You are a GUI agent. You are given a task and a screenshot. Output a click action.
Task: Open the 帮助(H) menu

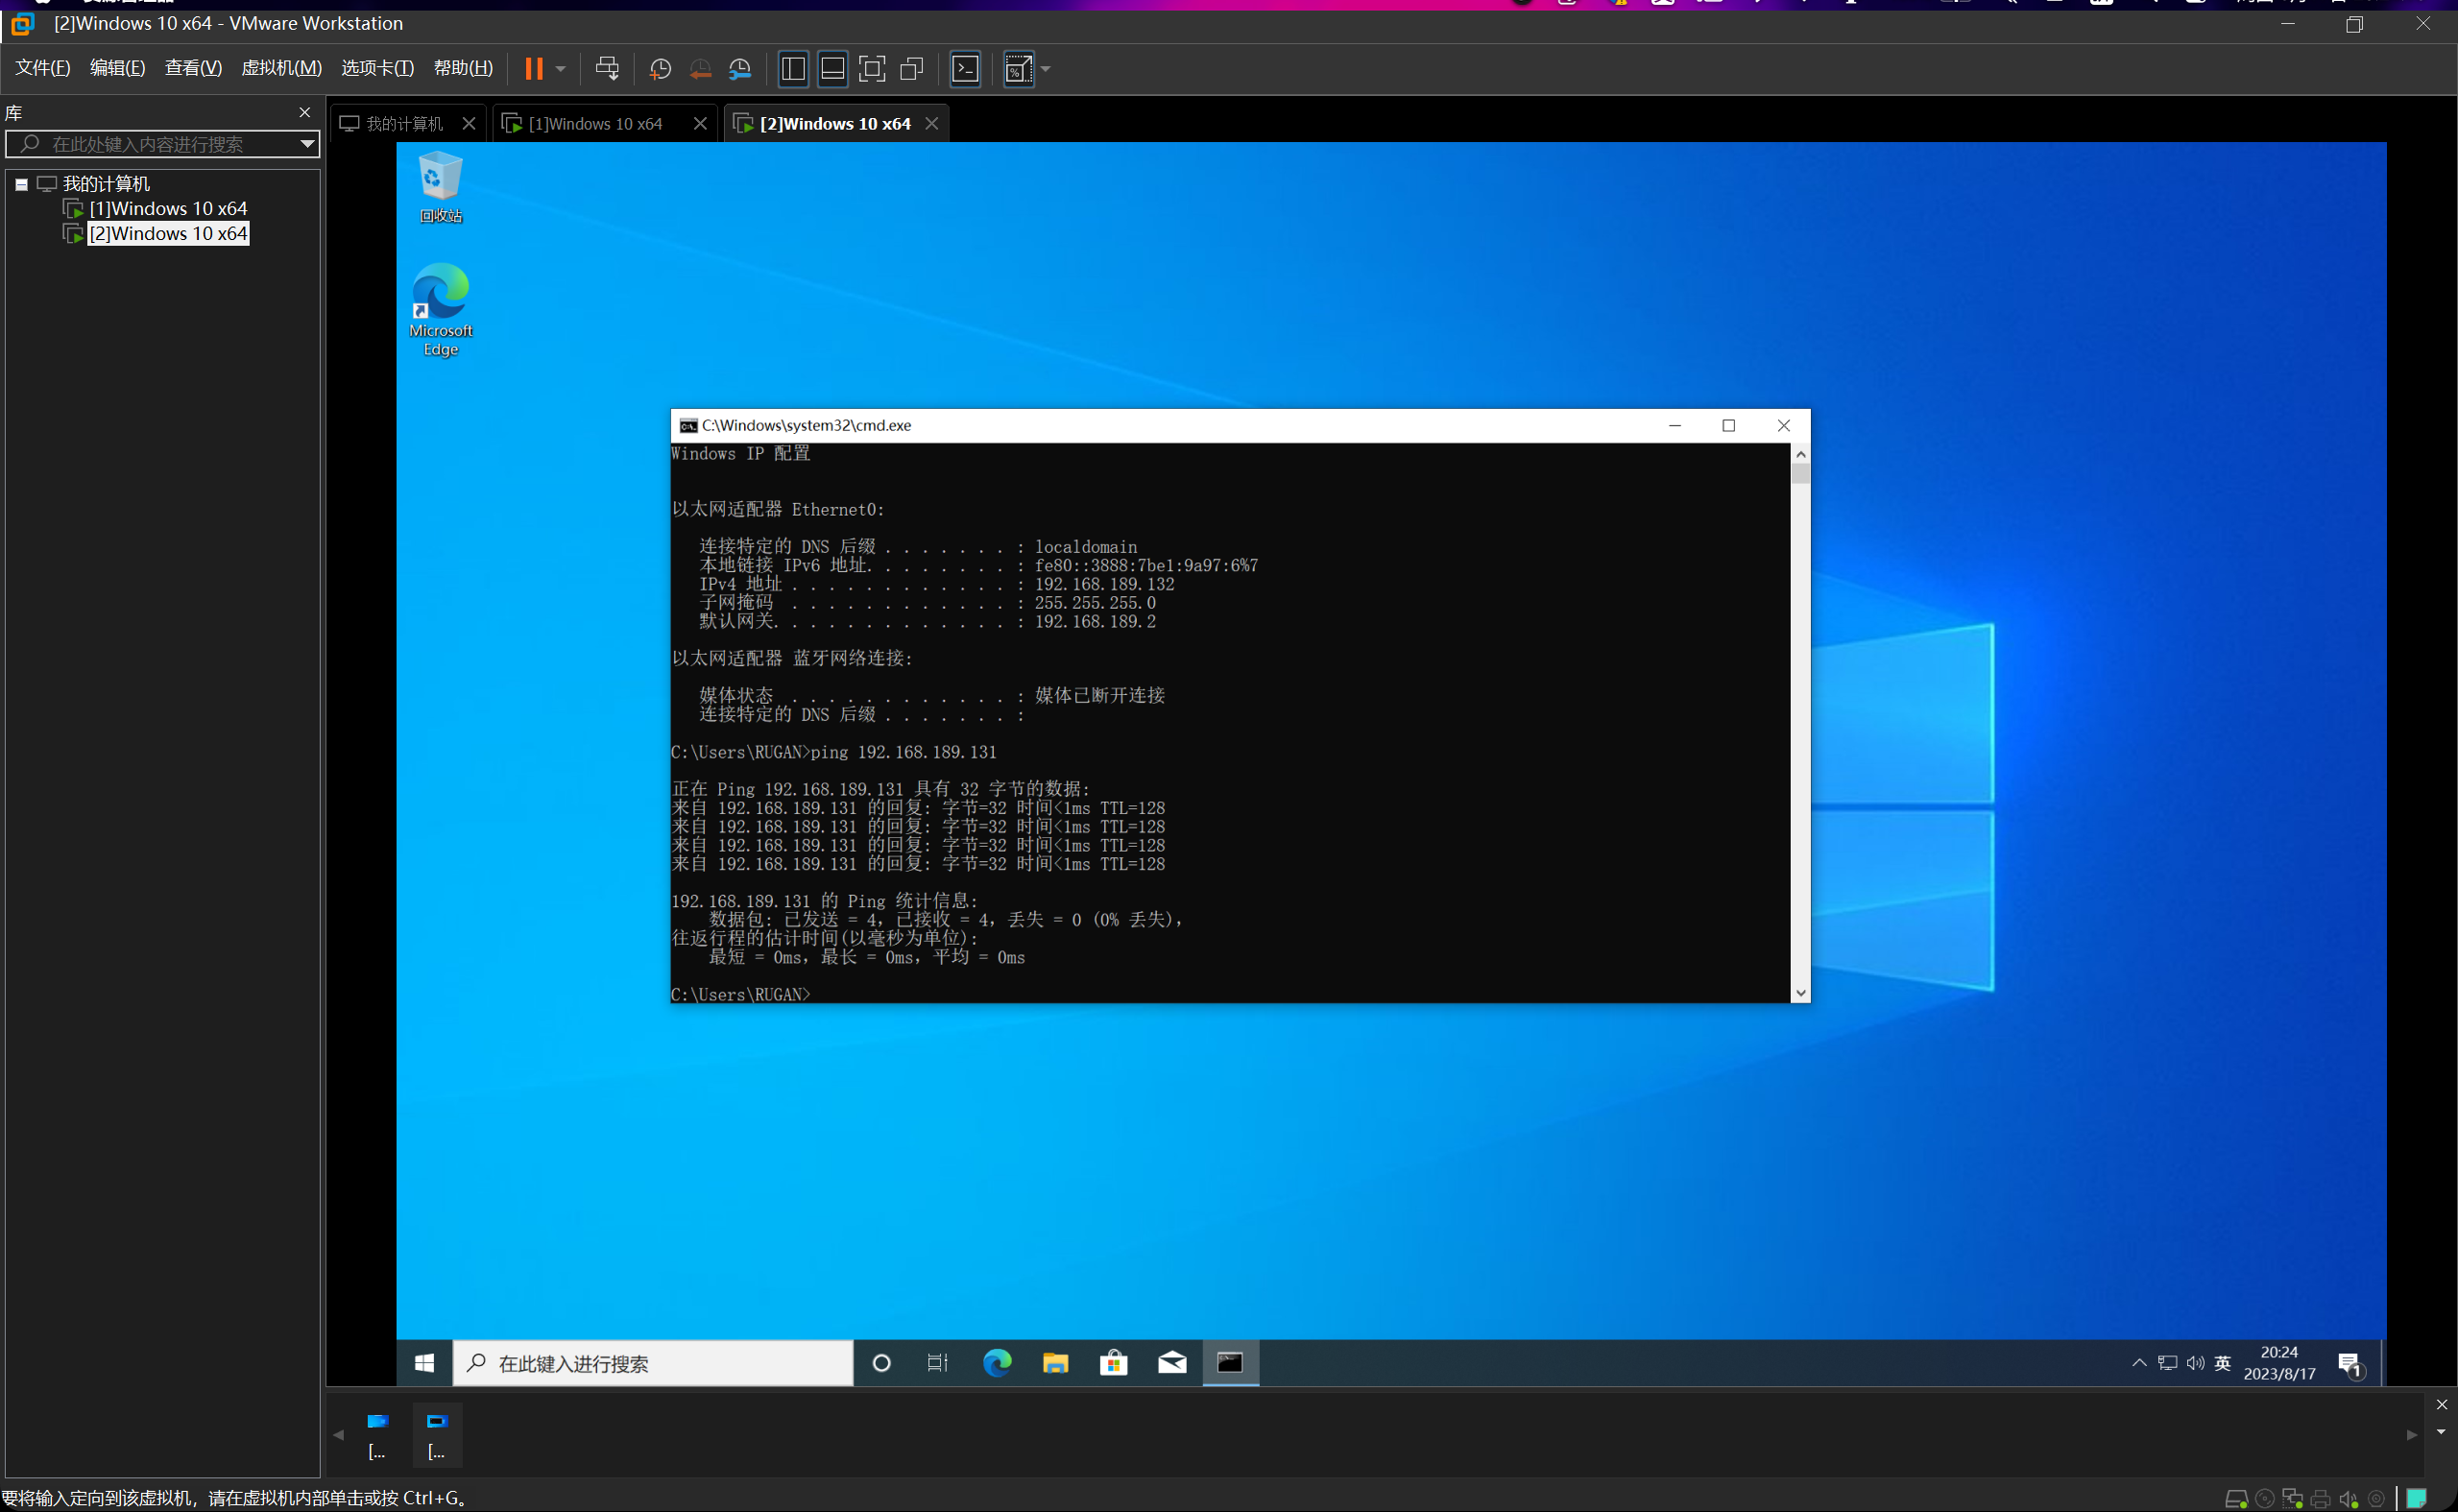[463, 67]
